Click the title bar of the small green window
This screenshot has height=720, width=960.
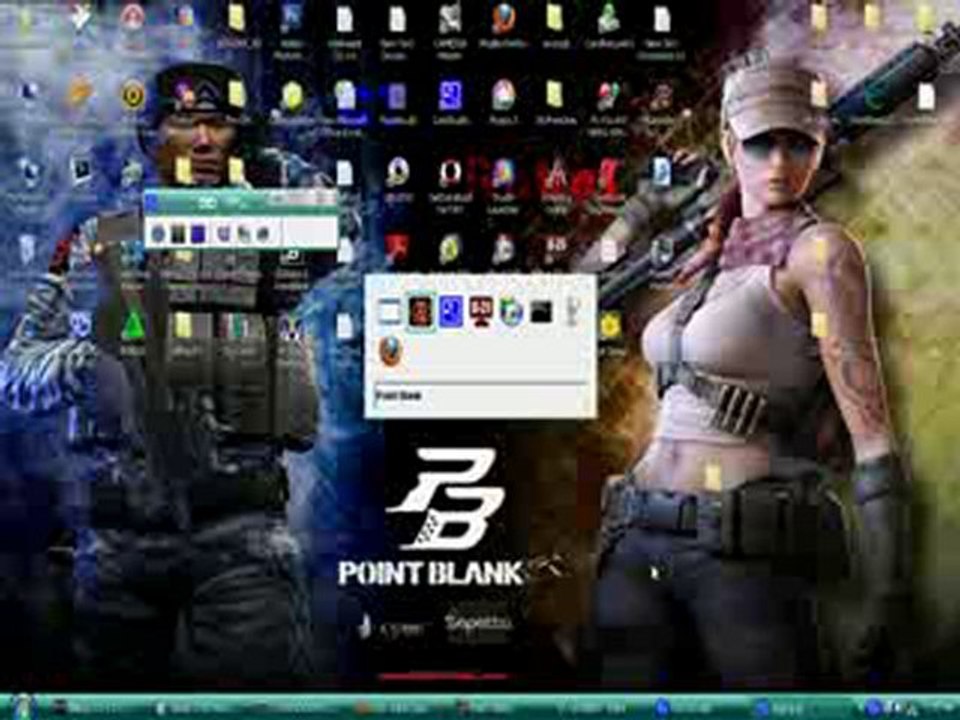click(x=241, y=201)
